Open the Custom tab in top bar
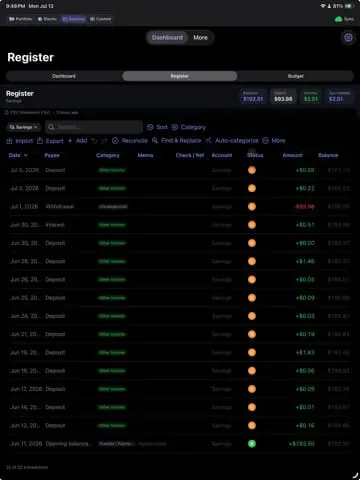 [101, 19]
